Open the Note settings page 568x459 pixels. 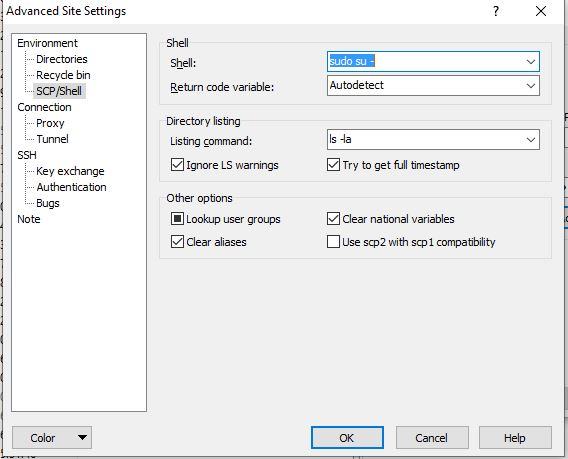click(29, 219)
